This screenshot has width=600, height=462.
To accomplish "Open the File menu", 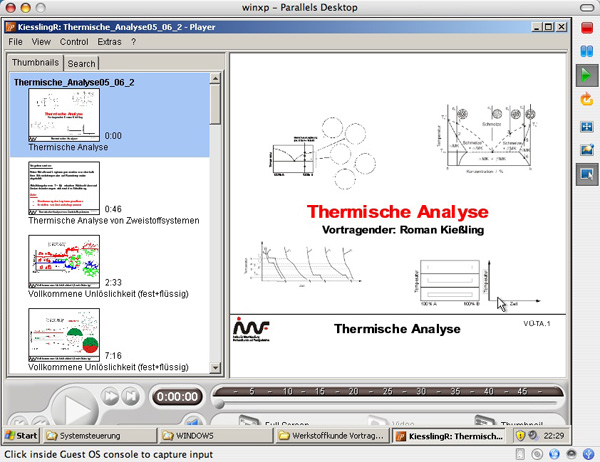I will point(15,42).
